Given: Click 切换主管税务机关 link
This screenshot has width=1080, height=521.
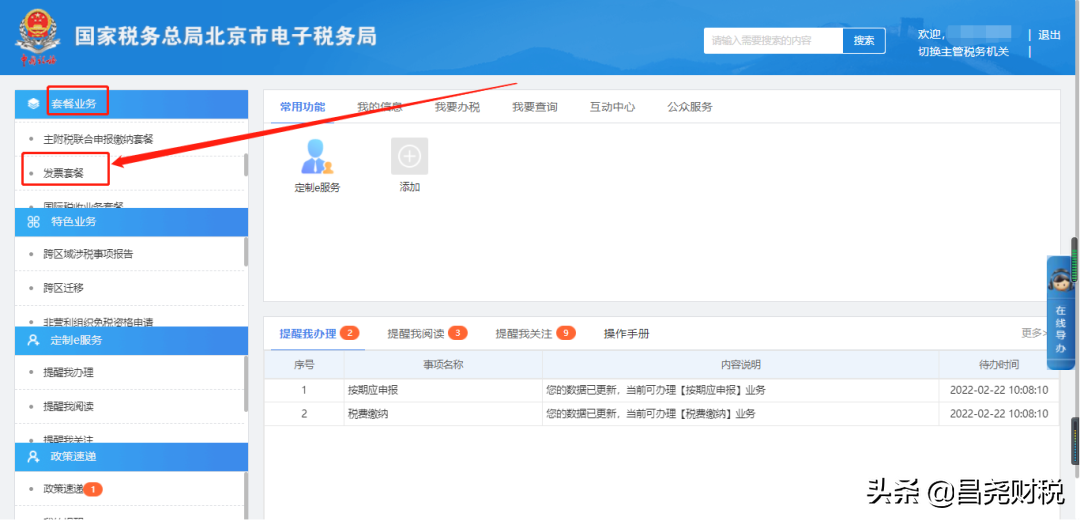Looking at the screenshot, I should [x=963, y=52].
